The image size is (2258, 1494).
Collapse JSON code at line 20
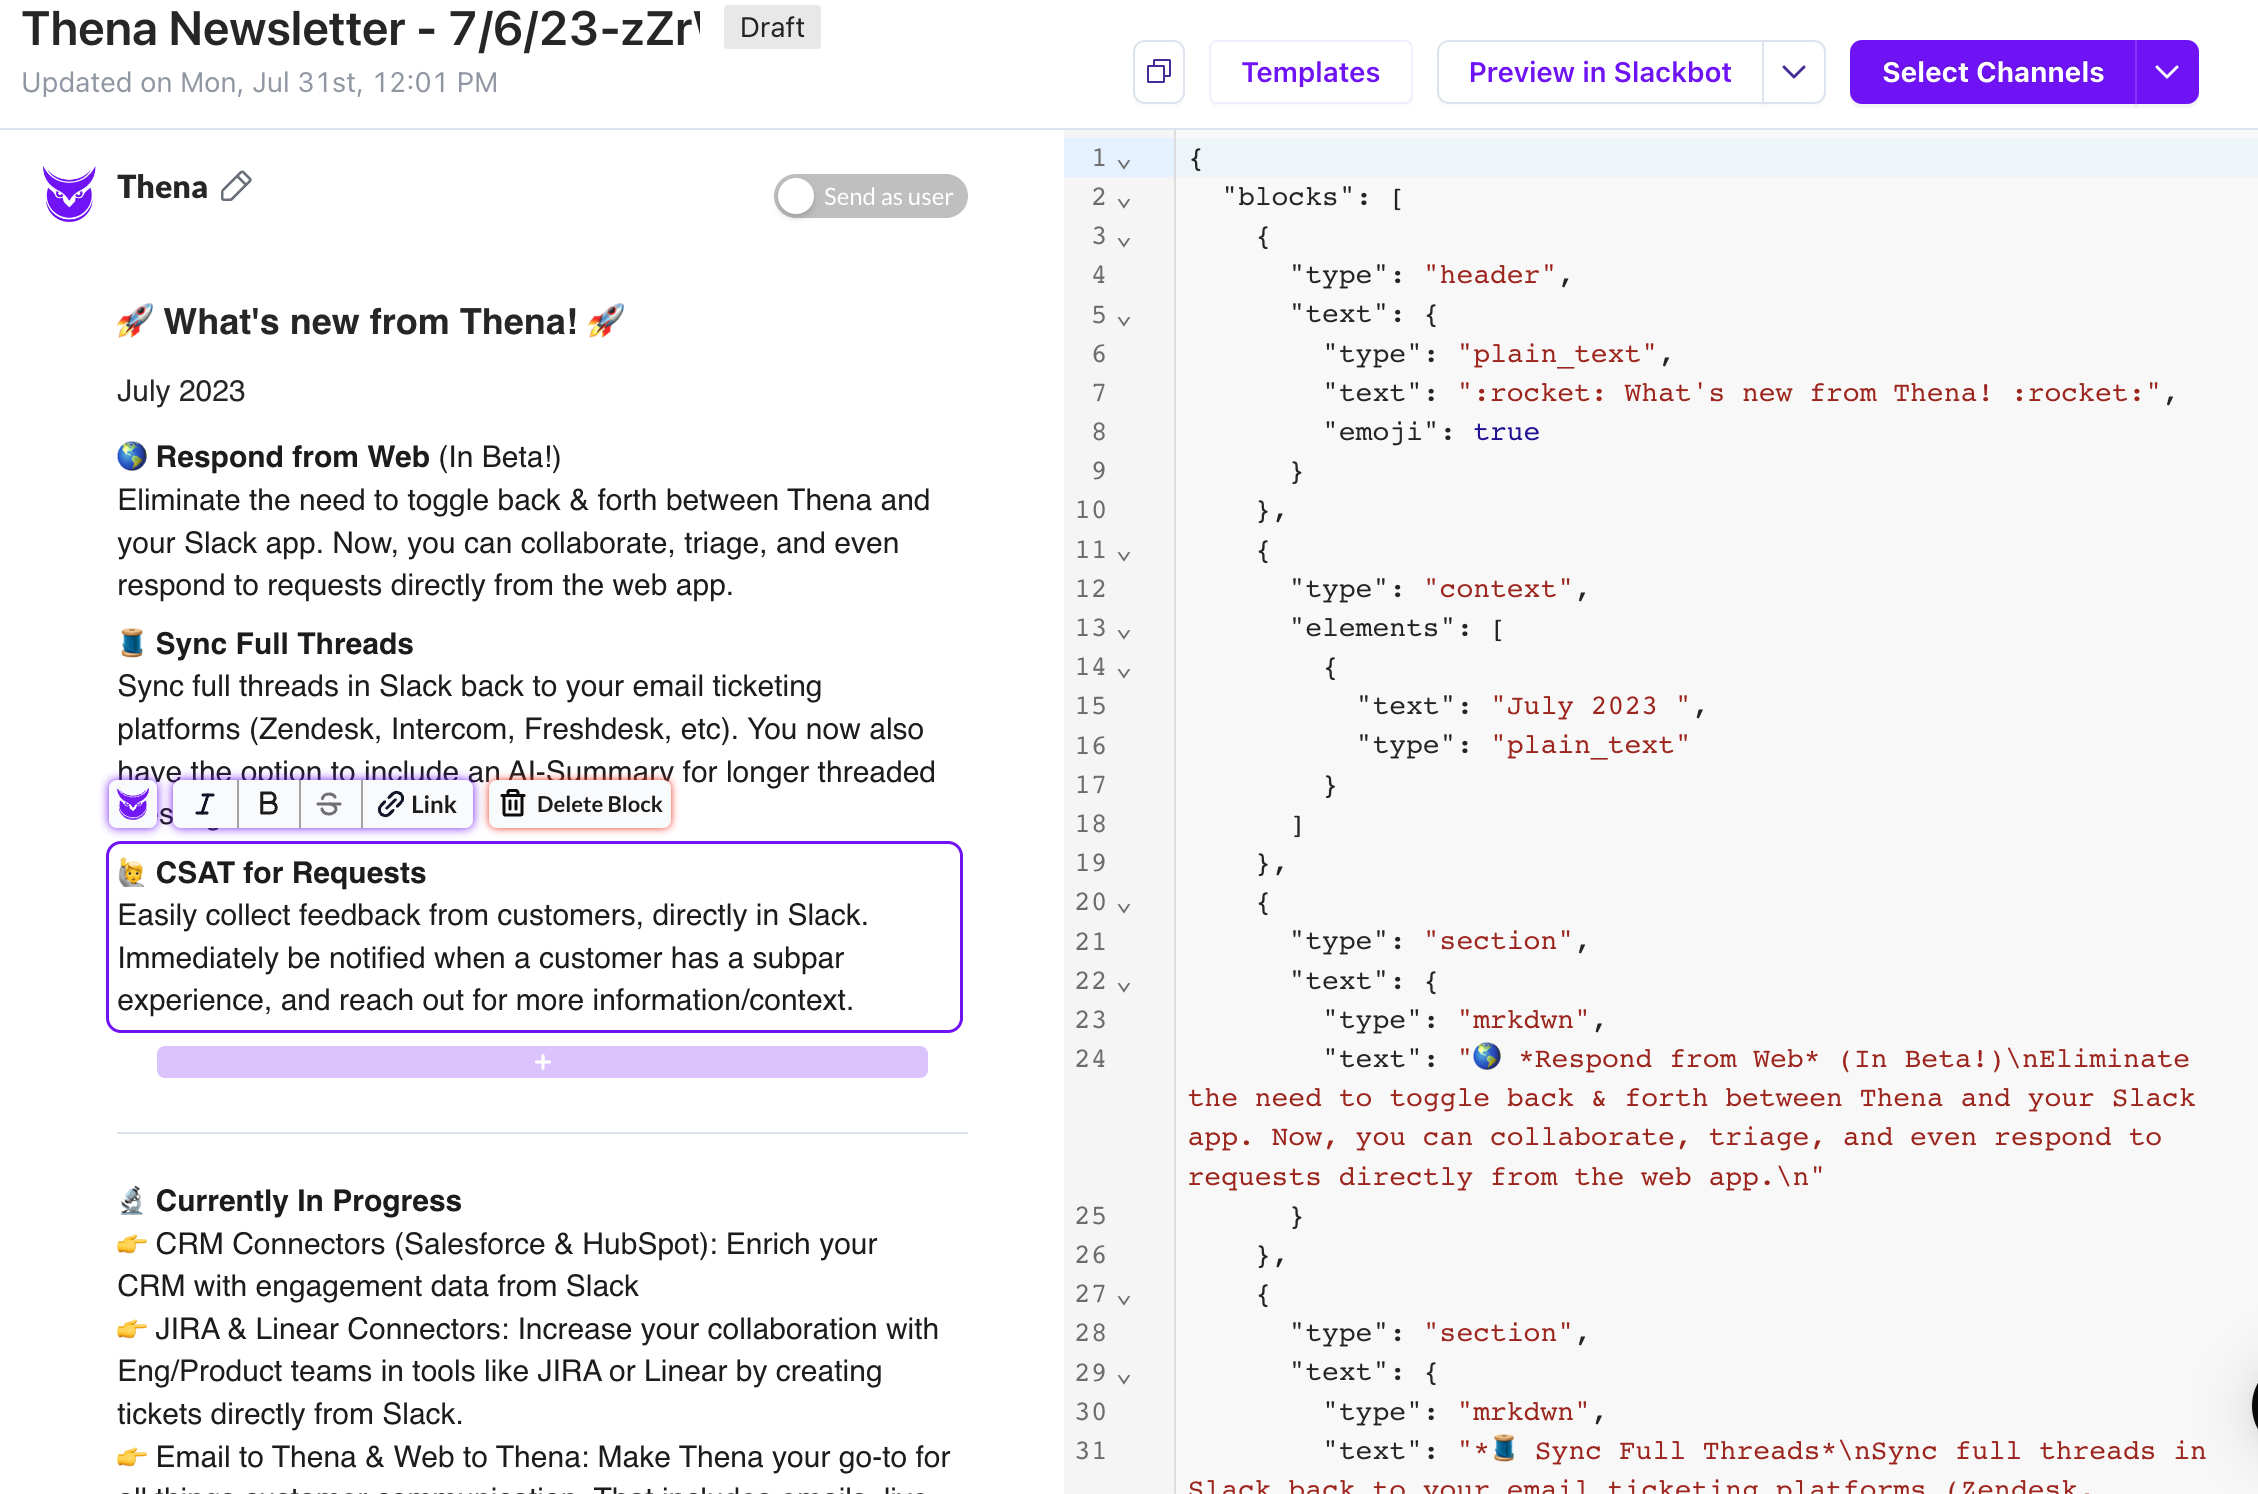[1124, 906]
